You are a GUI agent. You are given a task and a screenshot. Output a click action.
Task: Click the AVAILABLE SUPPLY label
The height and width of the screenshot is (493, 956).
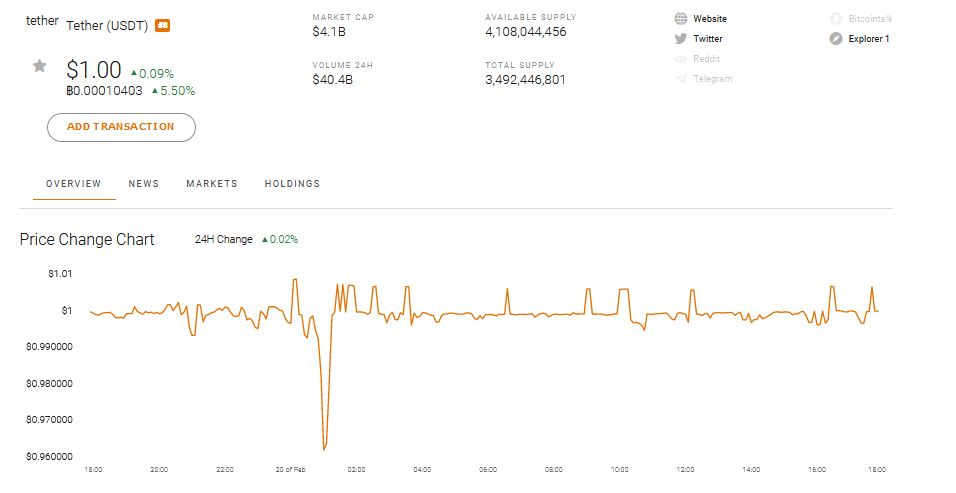click(x=530, y=17)
